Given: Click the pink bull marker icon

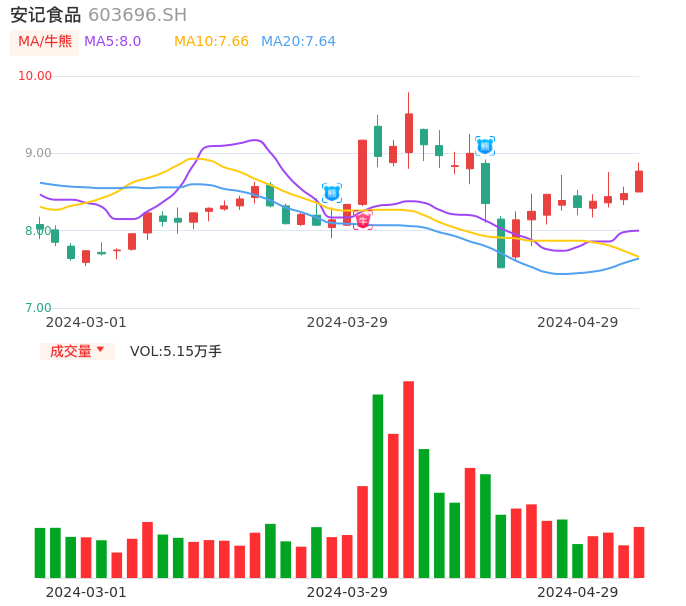Looking at the screenshot, I should click(362, 219).
